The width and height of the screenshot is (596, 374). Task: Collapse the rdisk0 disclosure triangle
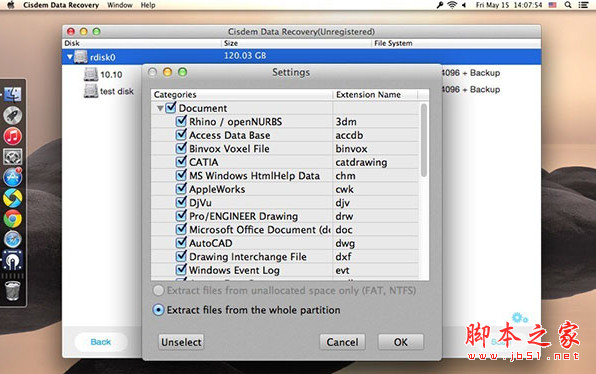coord(70,57)
